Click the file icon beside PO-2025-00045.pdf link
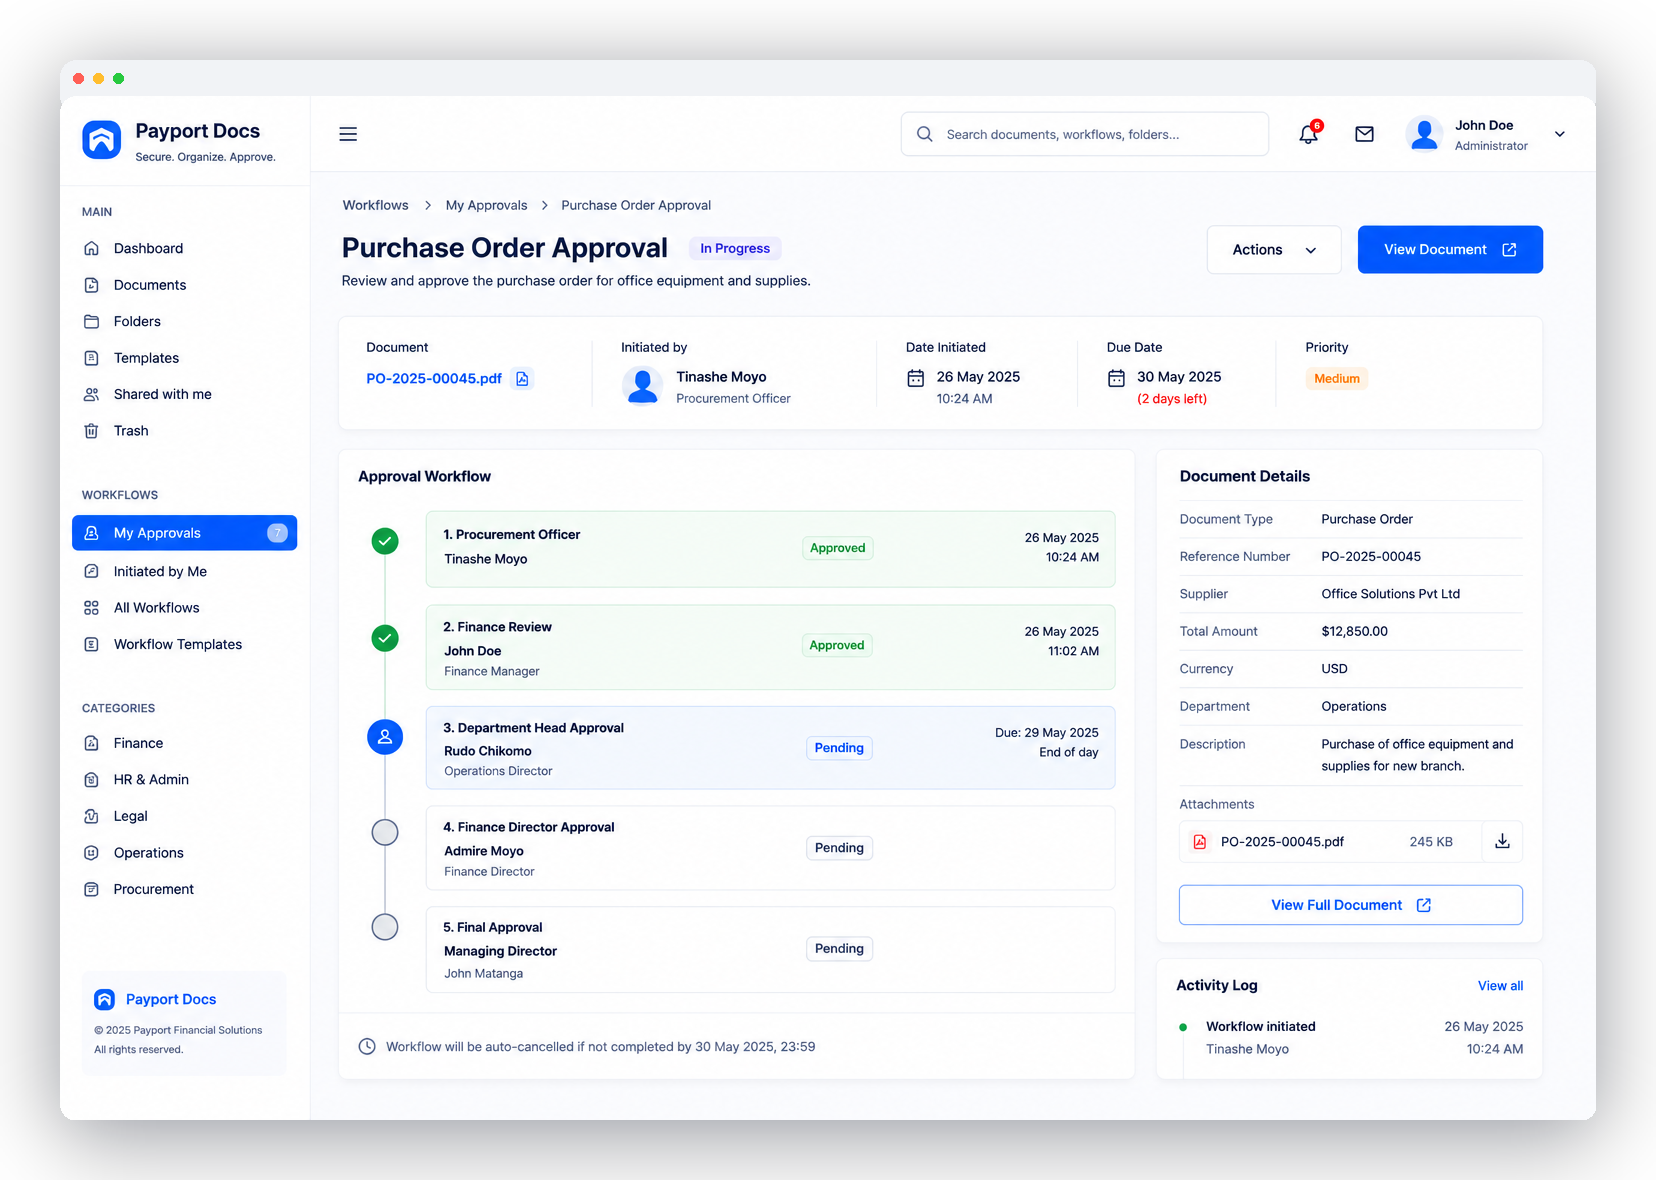 (x=522, y=379)
